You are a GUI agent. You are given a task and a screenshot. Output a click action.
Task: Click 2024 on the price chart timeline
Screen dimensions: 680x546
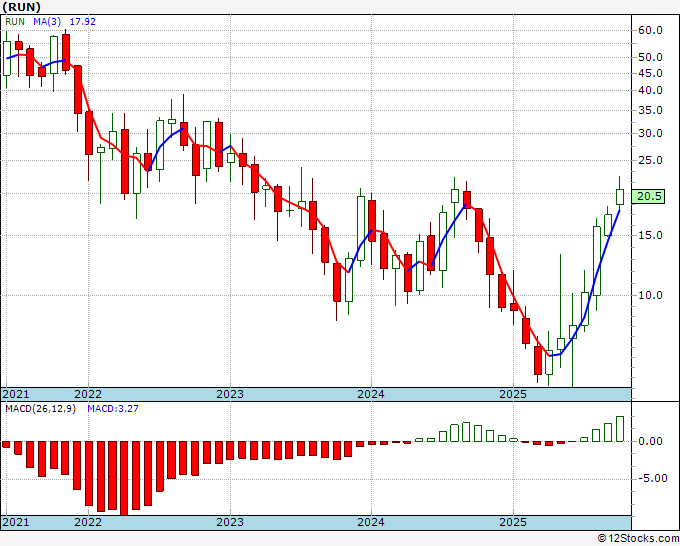click(x=371, y=394)
